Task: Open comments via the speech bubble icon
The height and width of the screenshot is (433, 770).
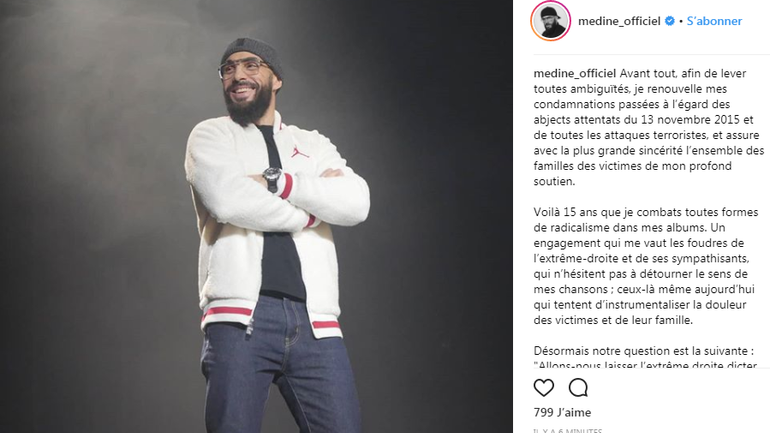Action: pyautogui.click(x=578, y=388)
